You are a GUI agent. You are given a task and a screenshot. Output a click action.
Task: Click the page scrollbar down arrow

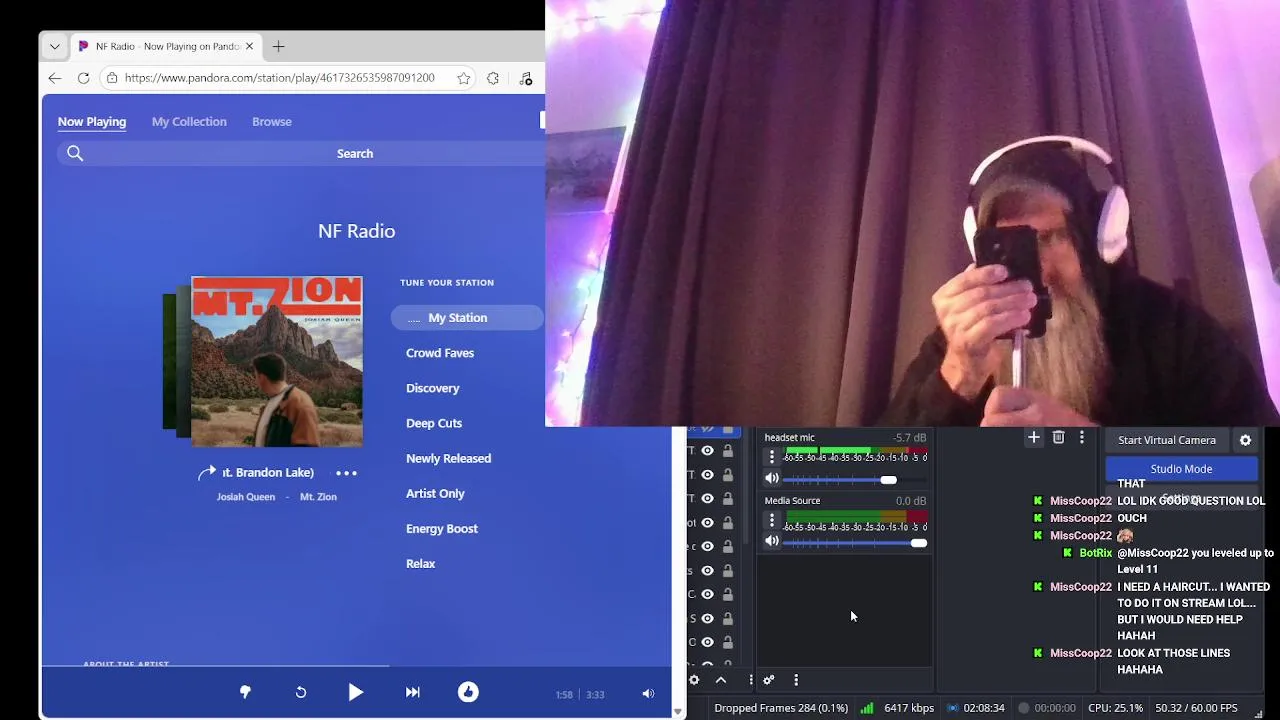tap(679, 712)
